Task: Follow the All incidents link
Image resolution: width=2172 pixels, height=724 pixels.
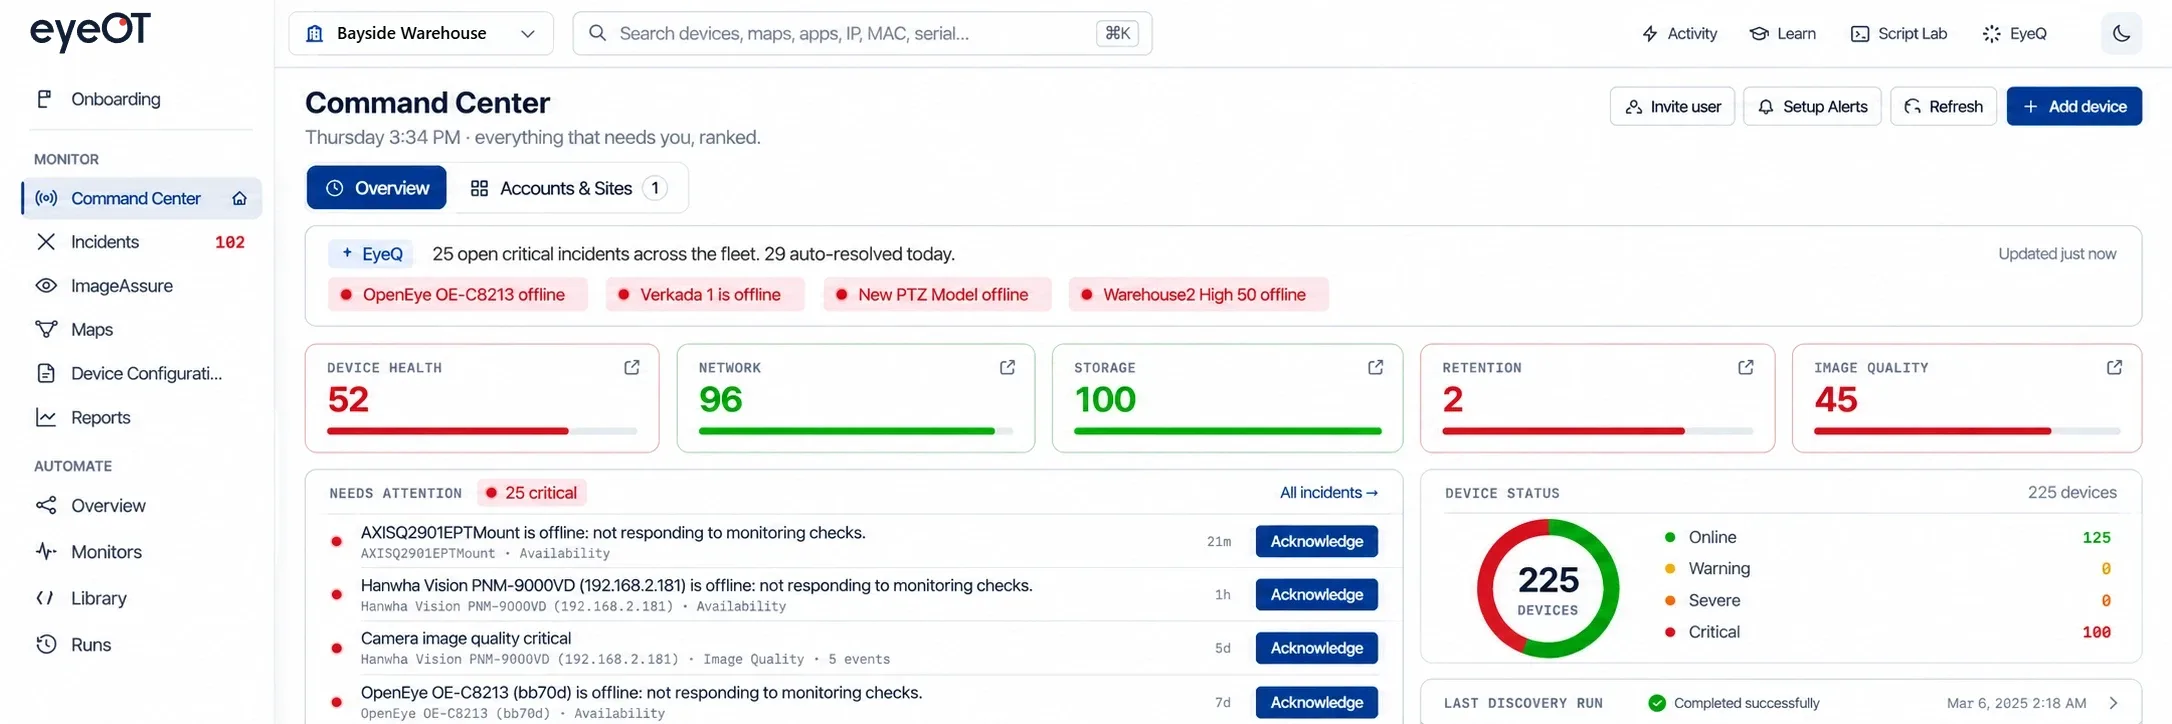Action: tap(1328, 493)
